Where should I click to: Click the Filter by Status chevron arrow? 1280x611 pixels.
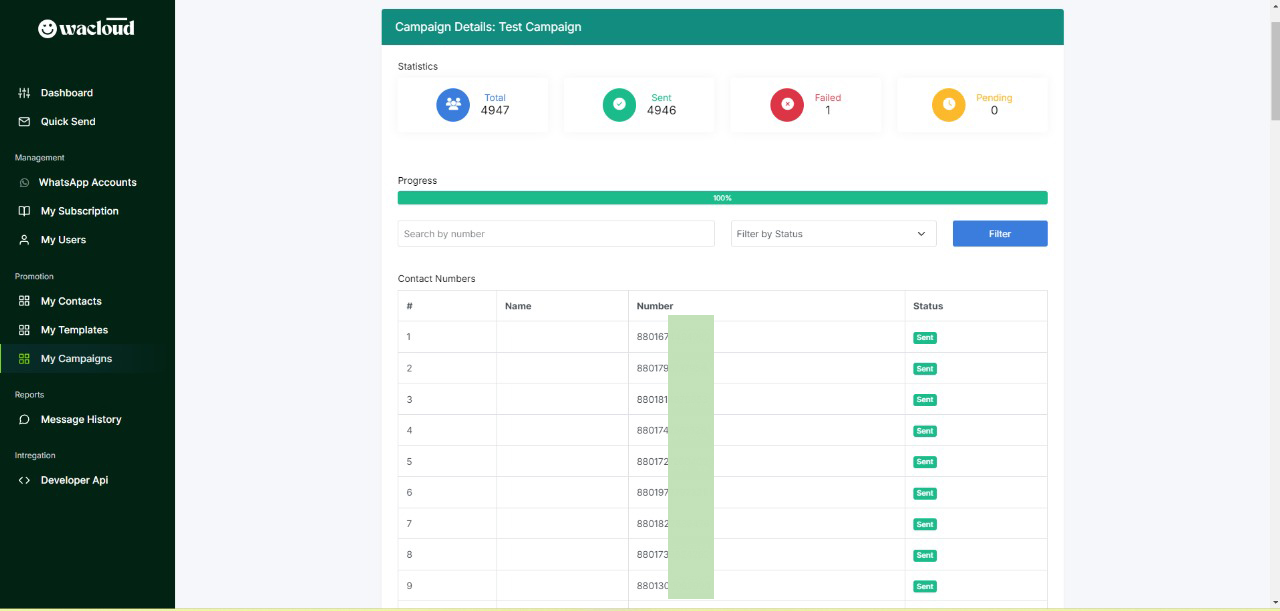(921, 234)
